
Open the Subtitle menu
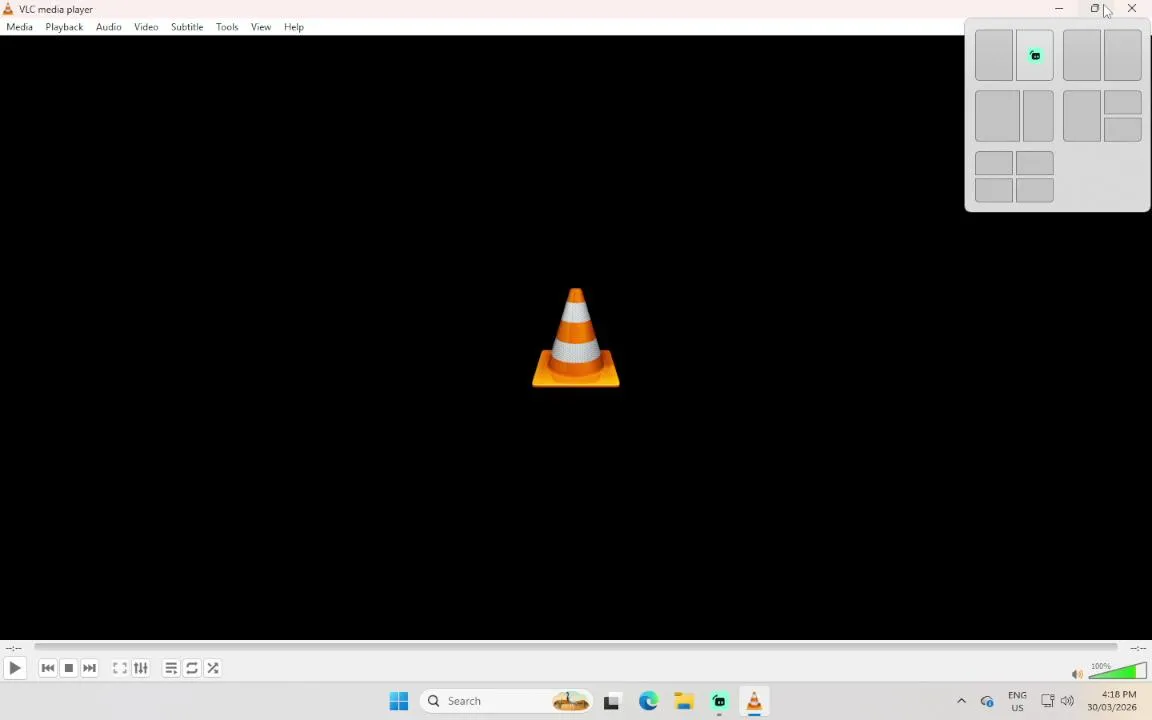pos(187,27)
